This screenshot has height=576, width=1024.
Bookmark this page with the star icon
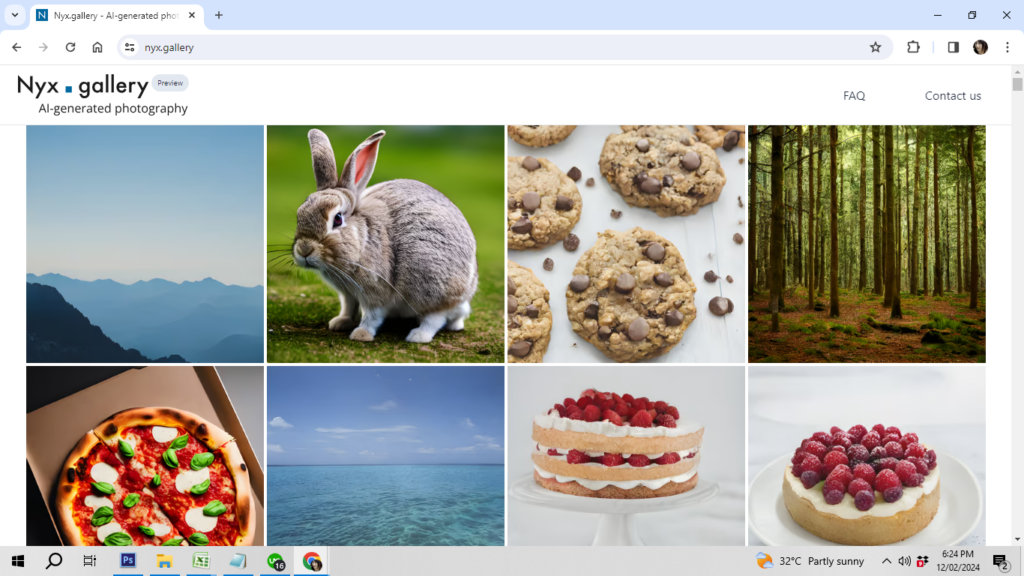[875, 47]
